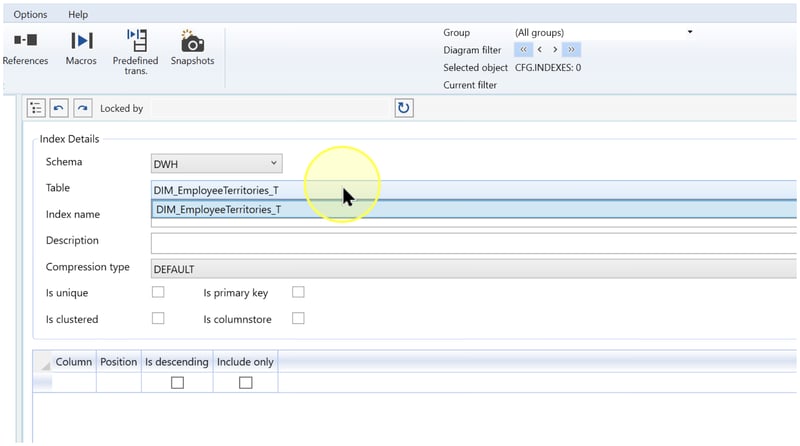This screenshot has height=446, width=800.
Task: Go to first diagram filter
Action: click(523, 49)
